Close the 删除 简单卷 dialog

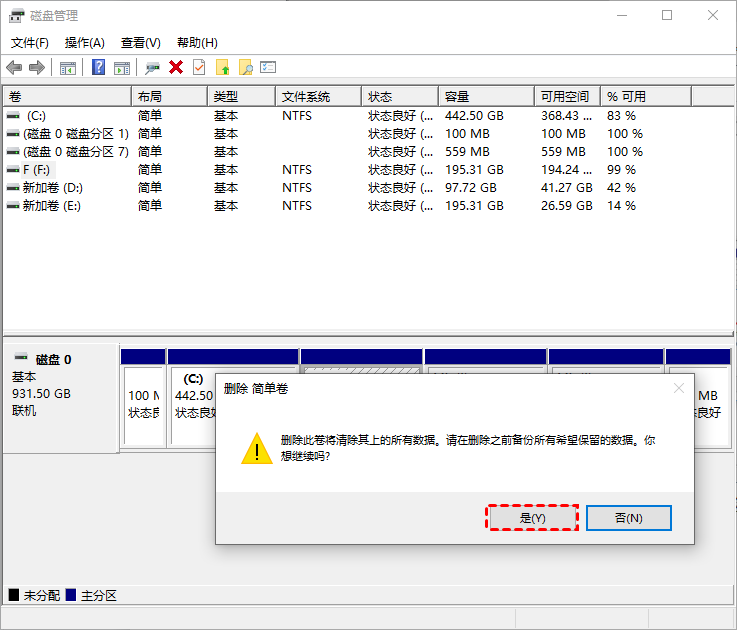click(678, 388)
